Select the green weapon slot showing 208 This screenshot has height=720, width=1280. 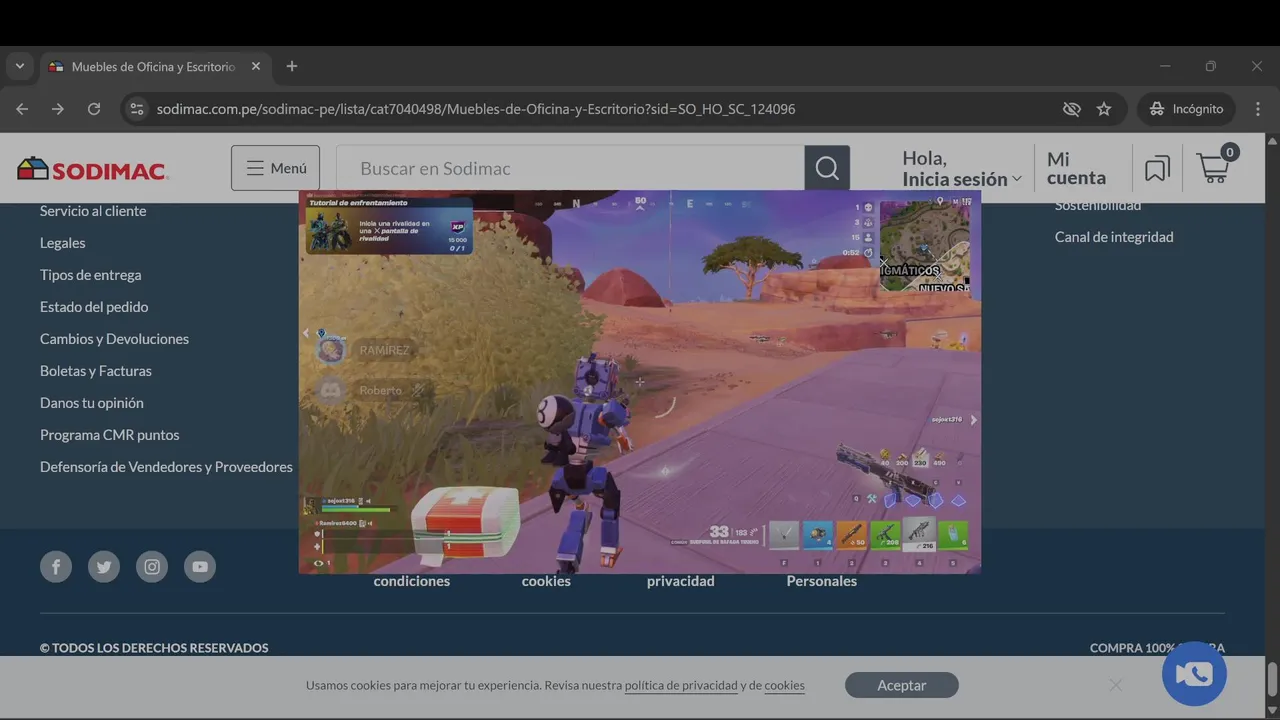coord(886,535)
